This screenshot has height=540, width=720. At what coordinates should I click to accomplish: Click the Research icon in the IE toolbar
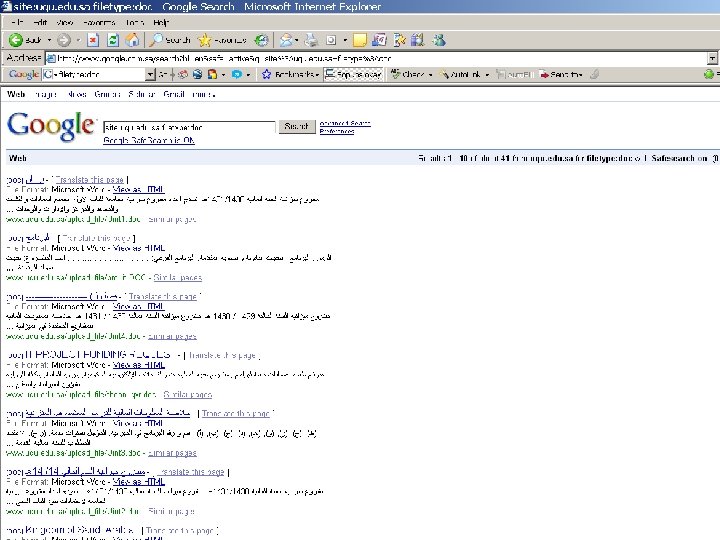[379, 40]
